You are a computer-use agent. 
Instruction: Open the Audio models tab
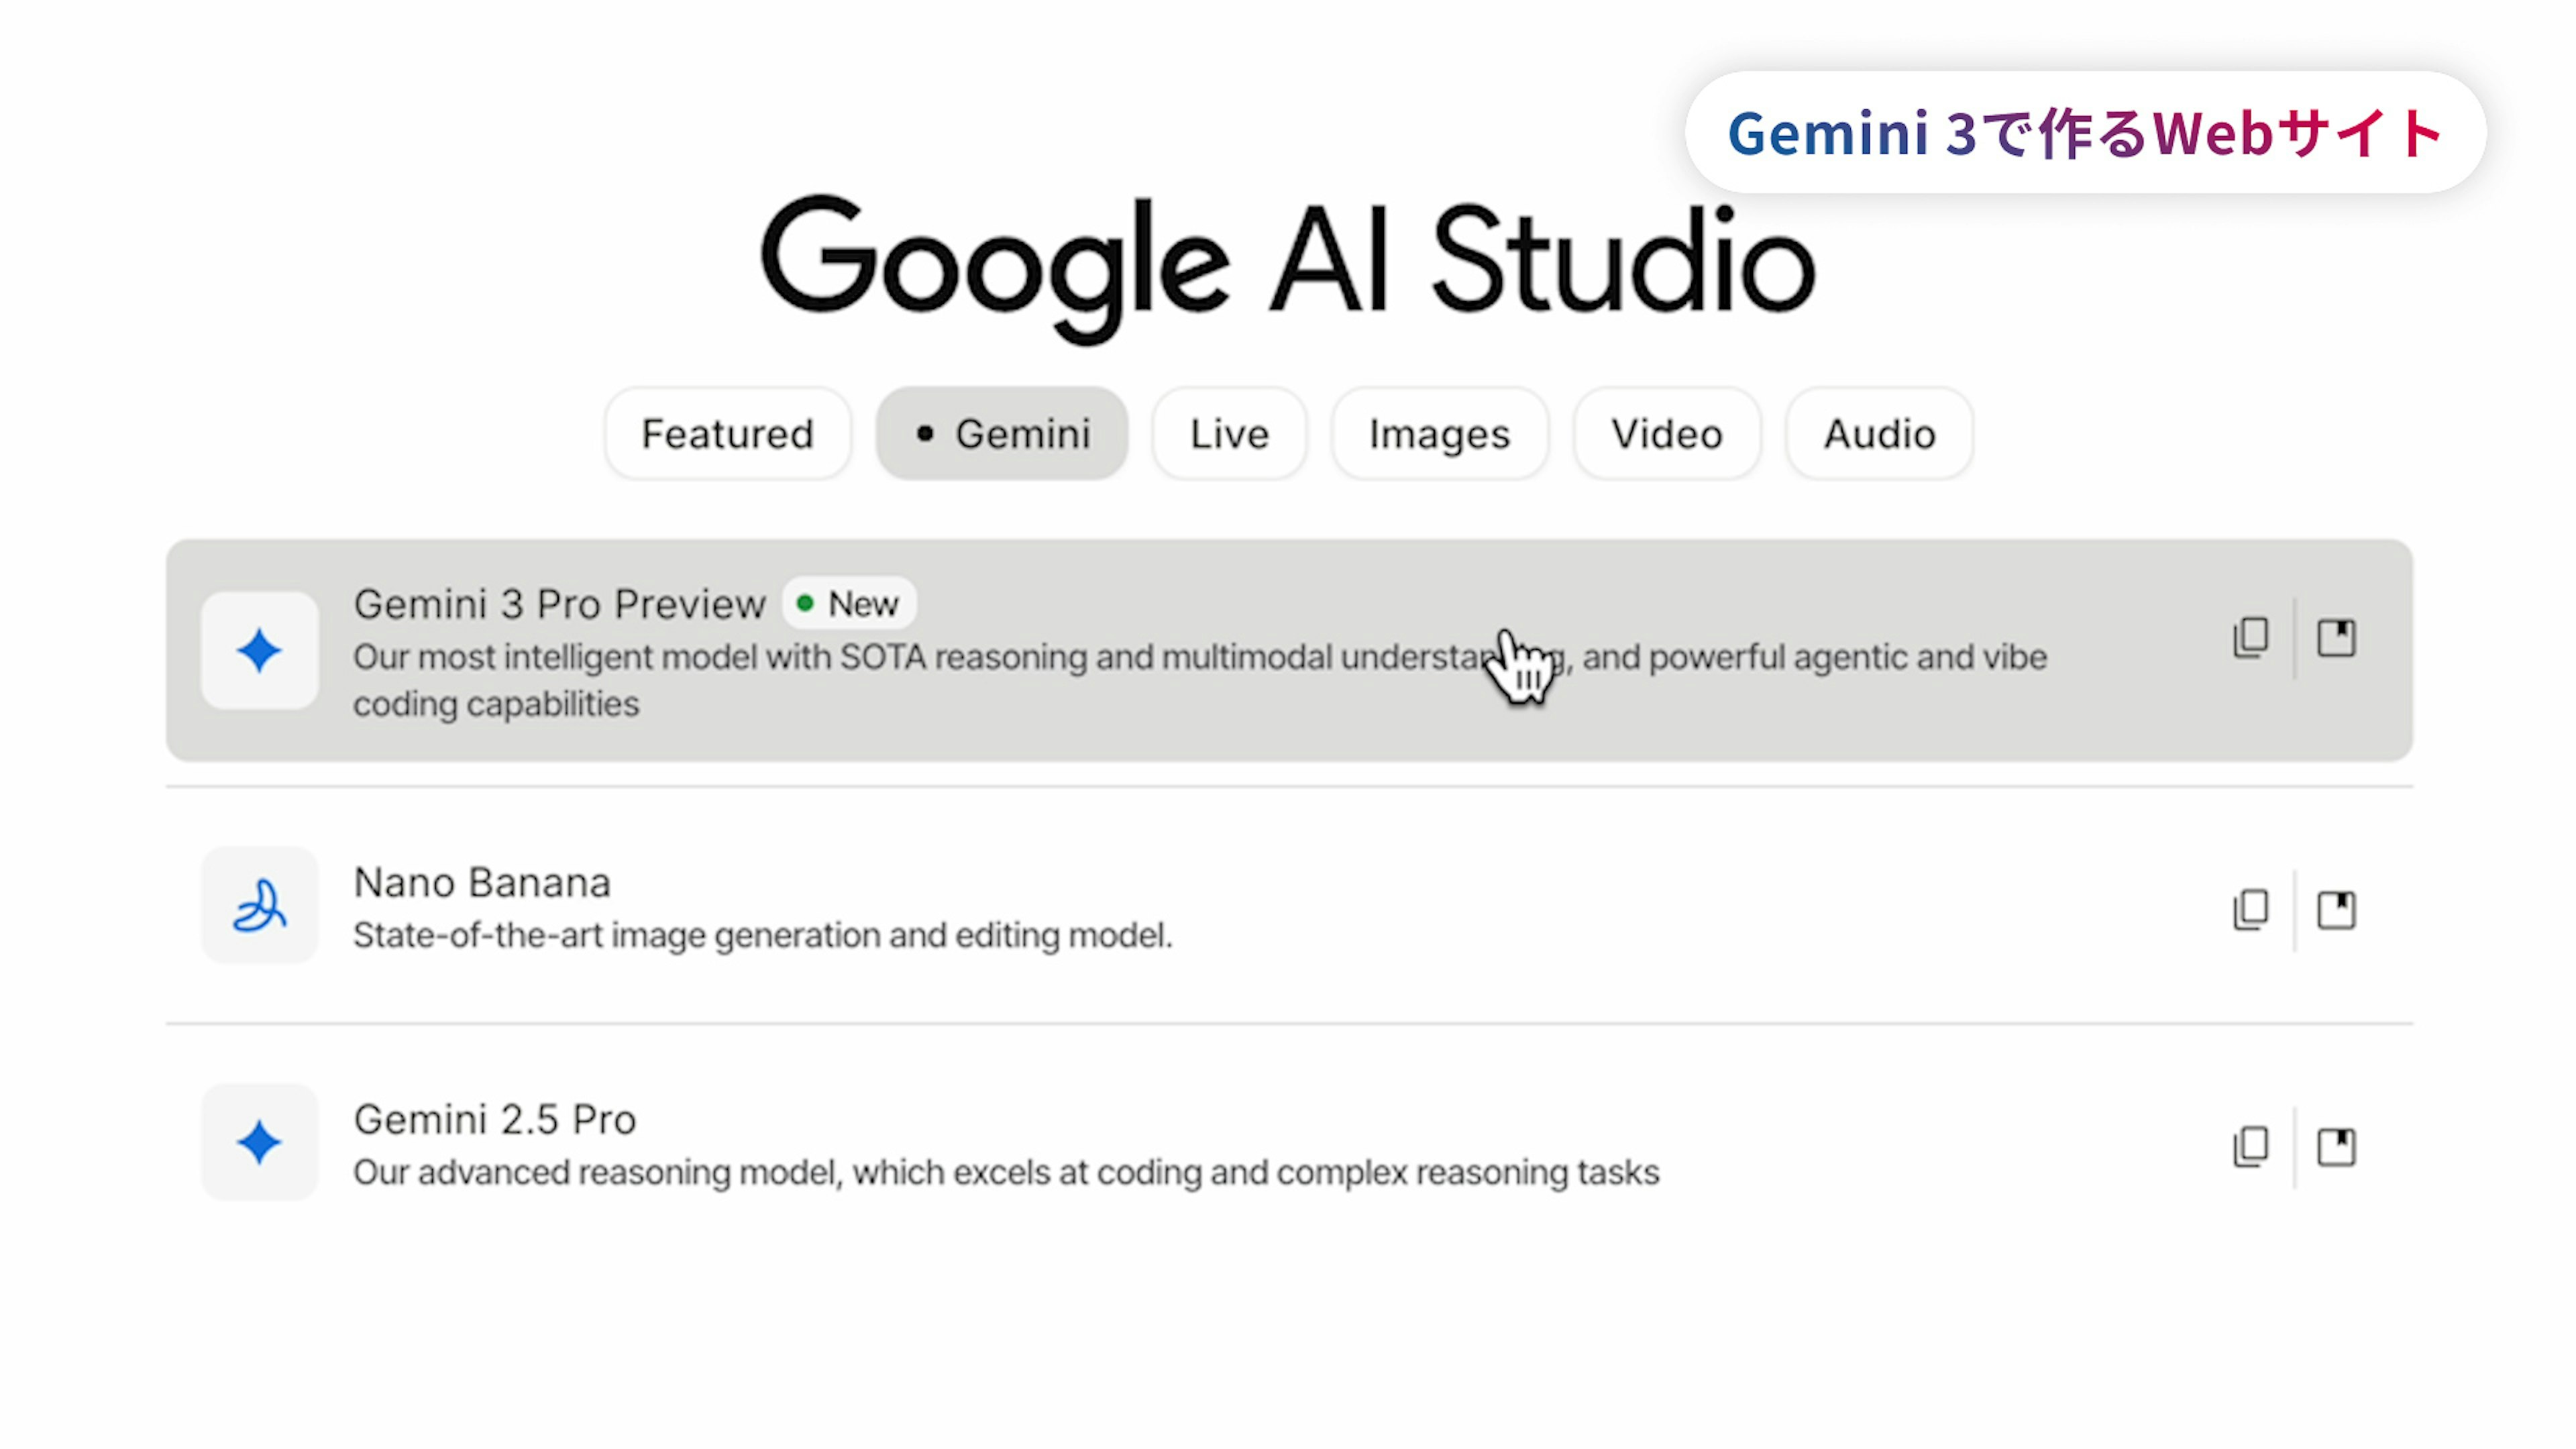1879,434
